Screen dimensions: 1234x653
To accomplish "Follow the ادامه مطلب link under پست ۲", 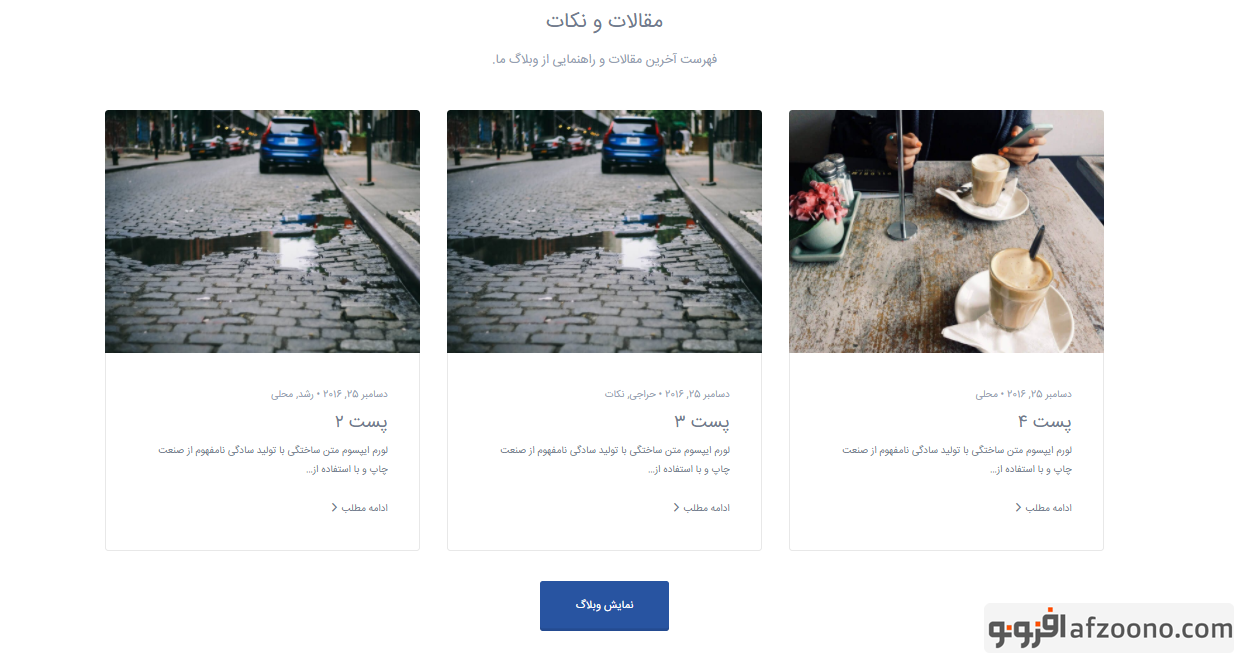I will tap(364, 508).
